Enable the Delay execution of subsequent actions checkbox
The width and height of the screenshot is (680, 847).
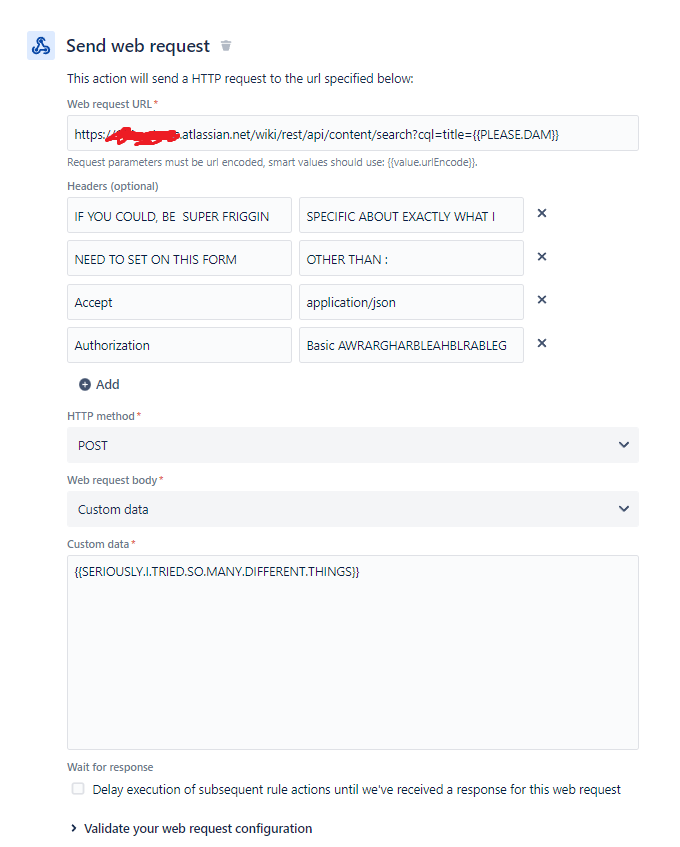pos(77,789)
